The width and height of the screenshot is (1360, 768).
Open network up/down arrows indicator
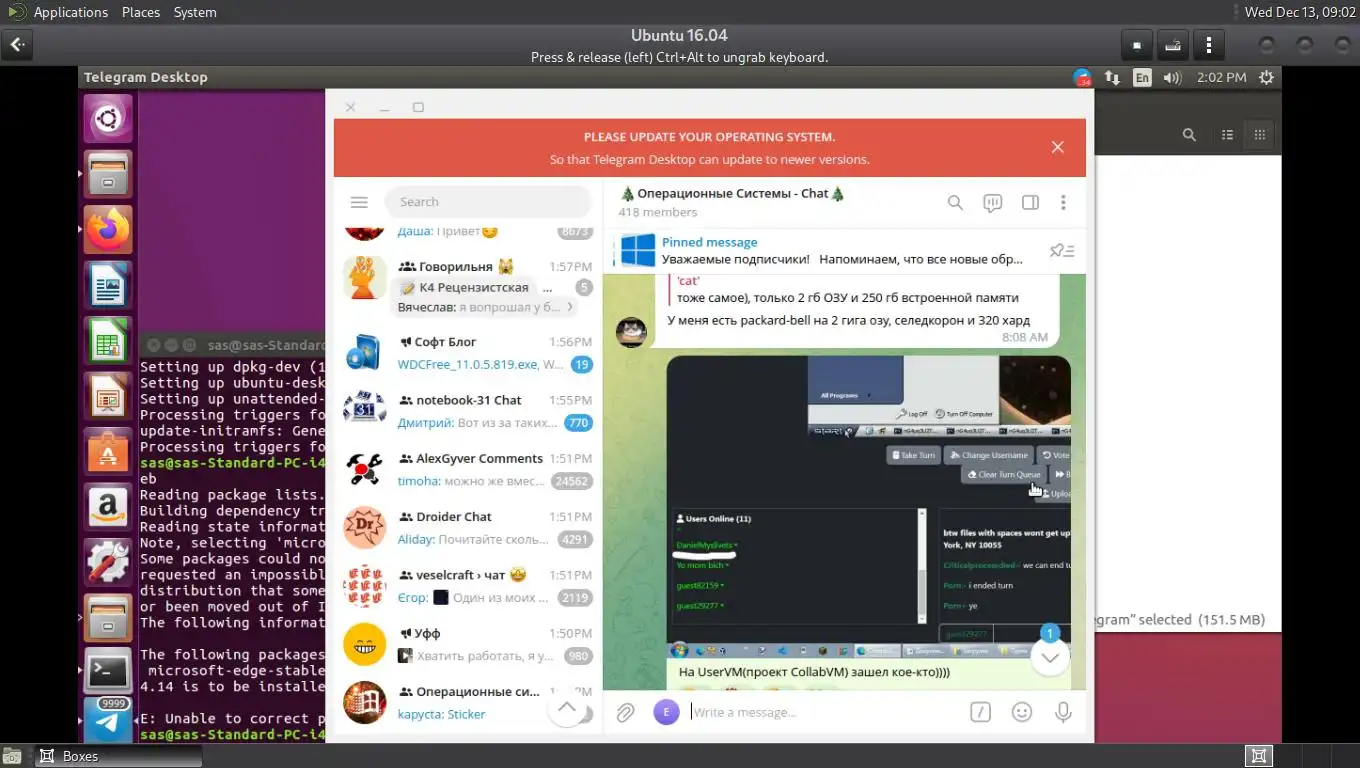(1112, 77)
